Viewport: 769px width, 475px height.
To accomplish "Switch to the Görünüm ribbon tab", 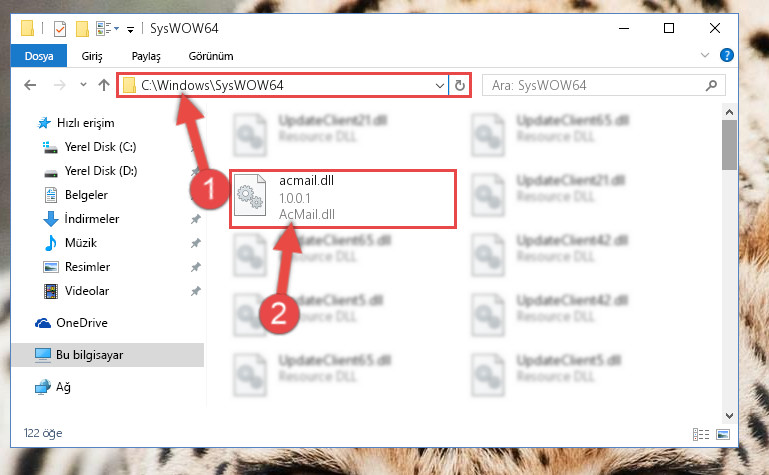I will pyautogui.click(x=211, y=56).
